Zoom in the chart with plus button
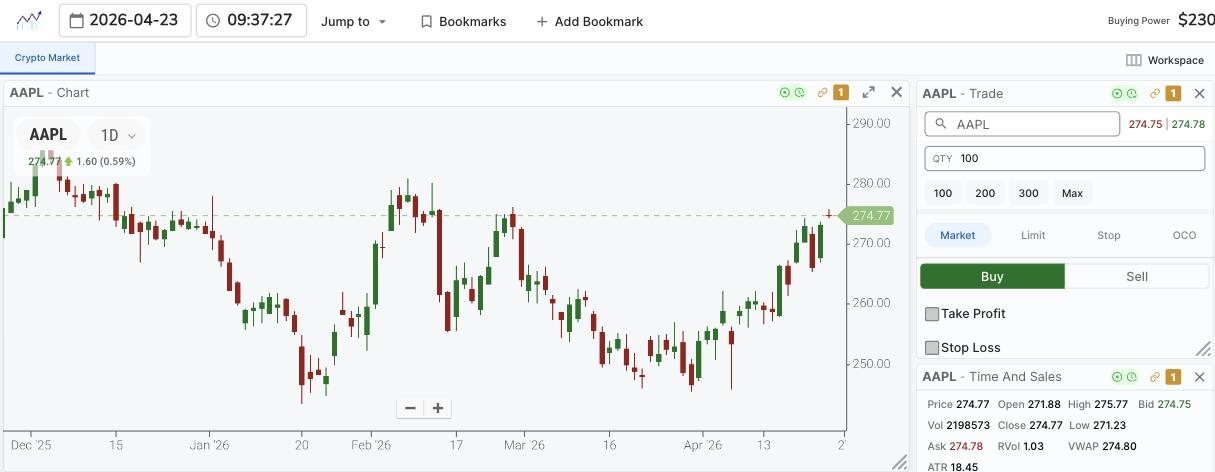The width and height of the screenshot is (1215, 472). click(437, 408)
